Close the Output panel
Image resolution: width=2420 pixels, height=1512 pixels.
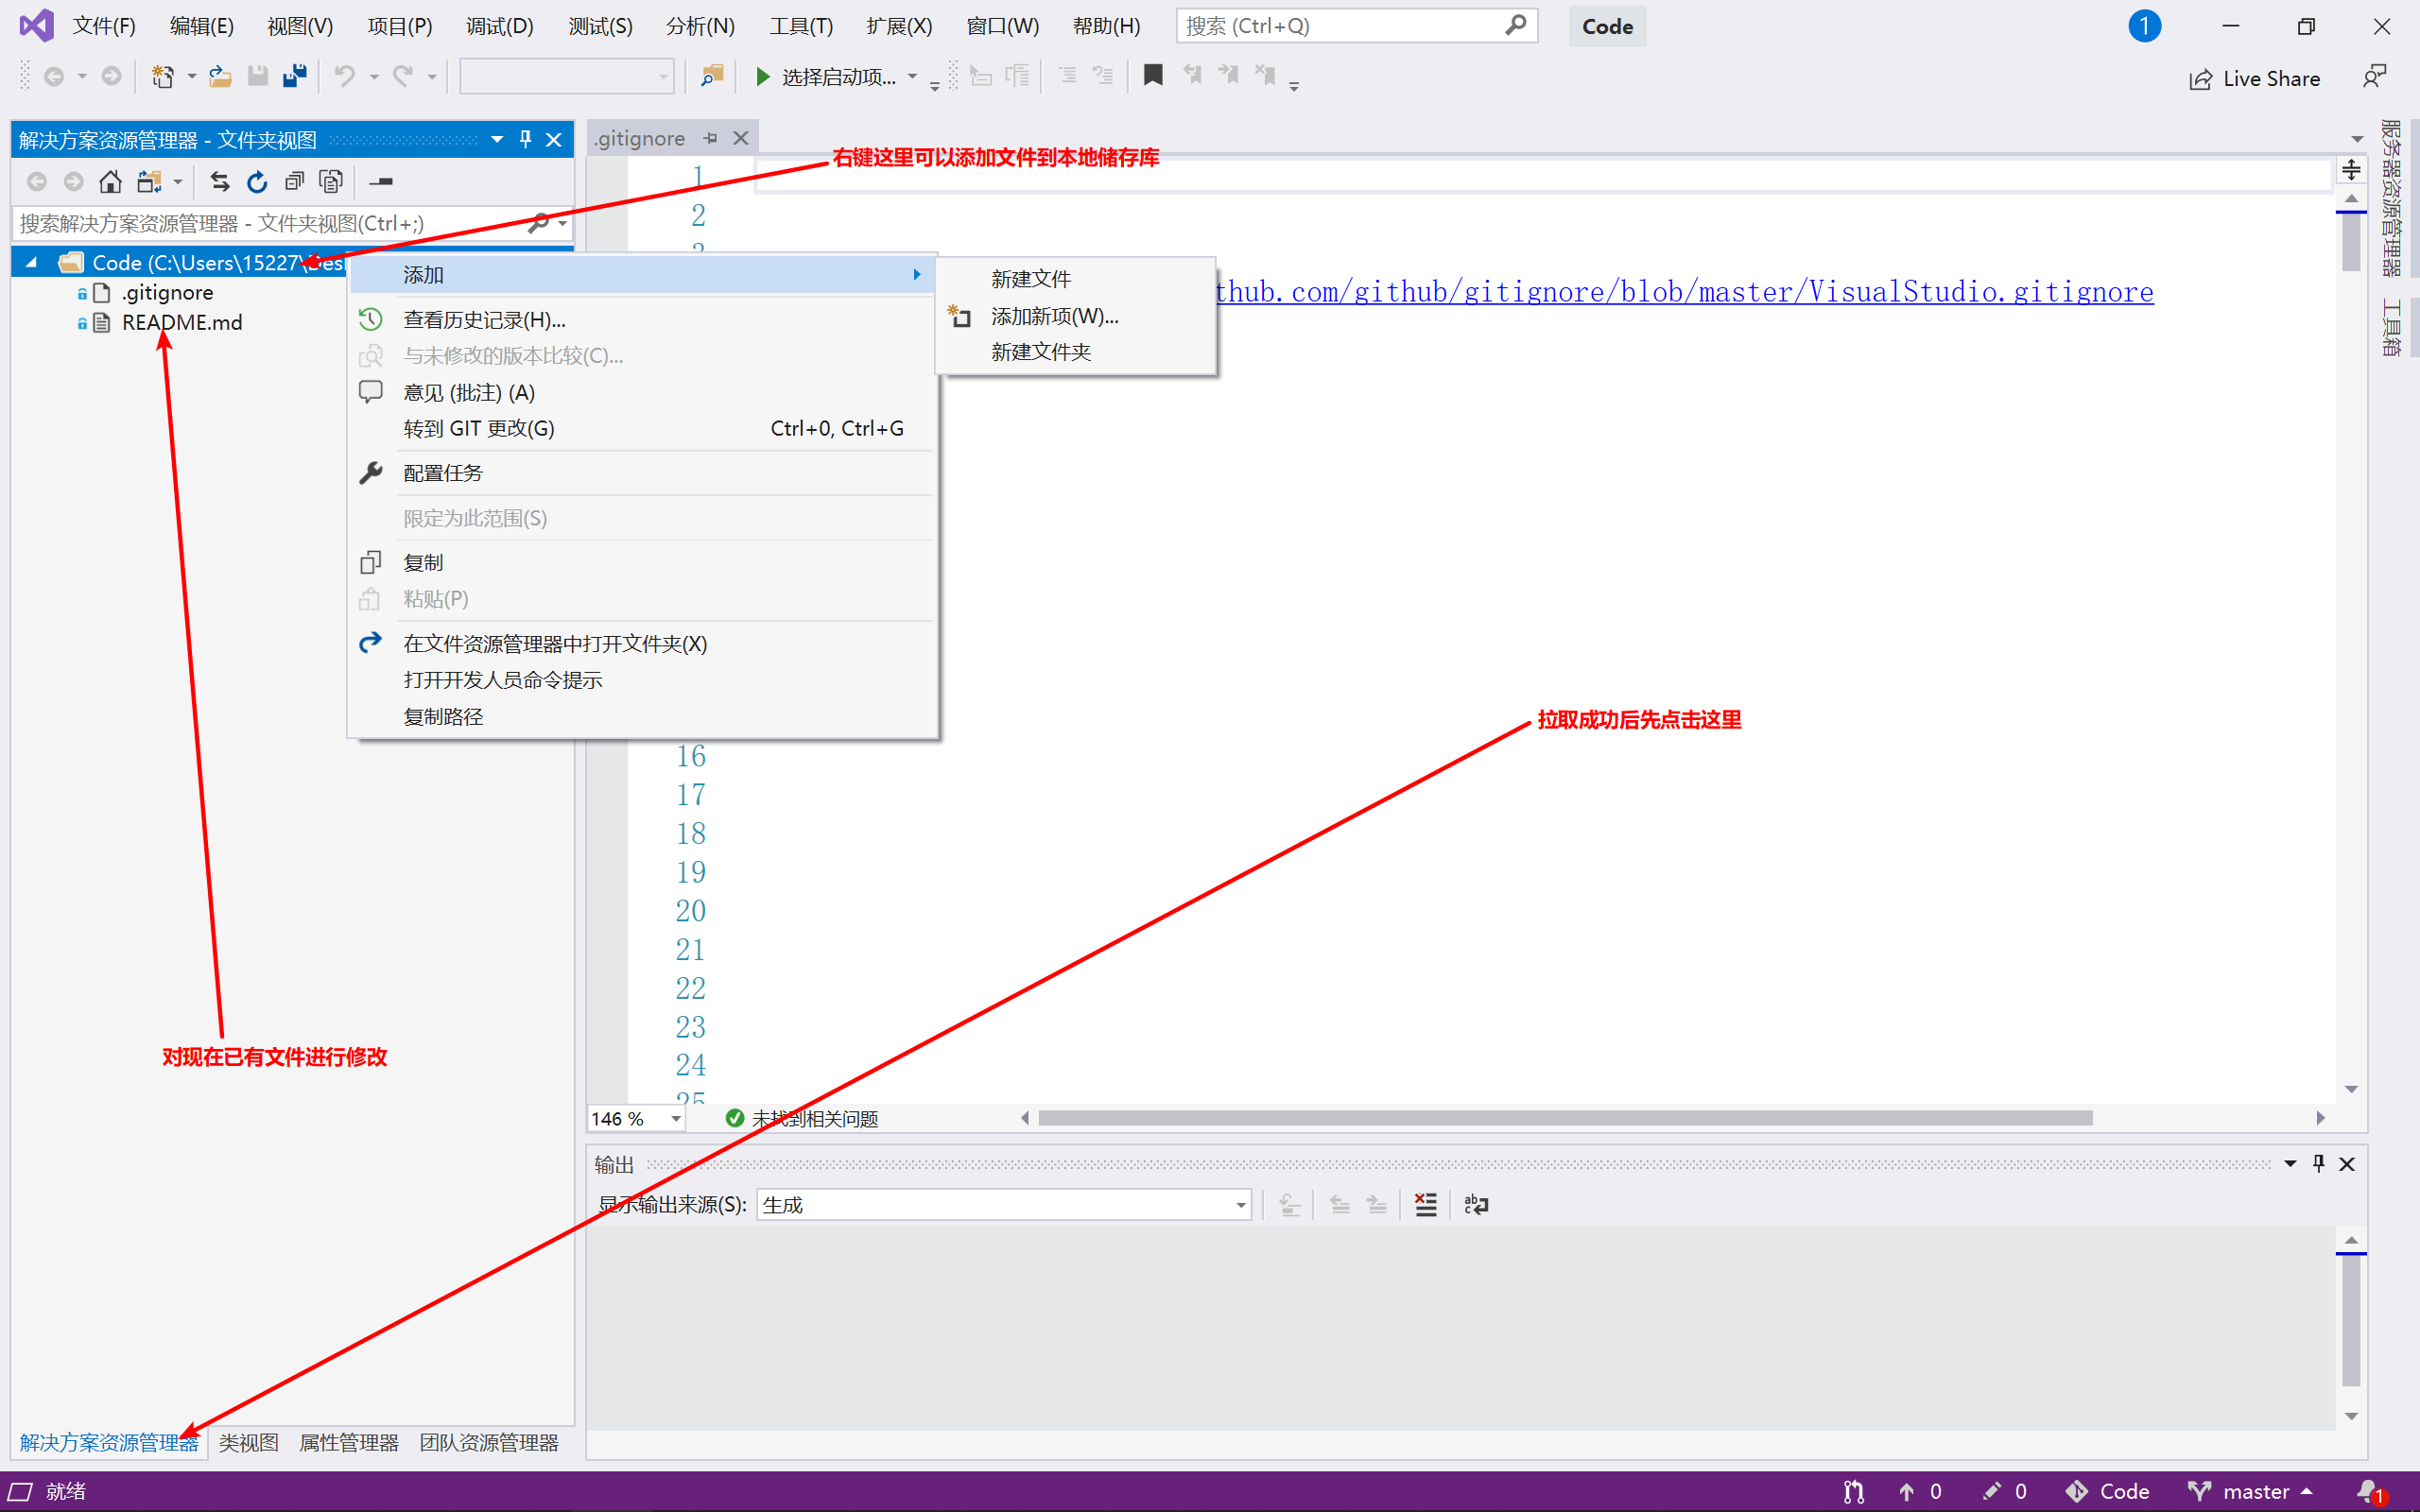click(2348, 1164)
